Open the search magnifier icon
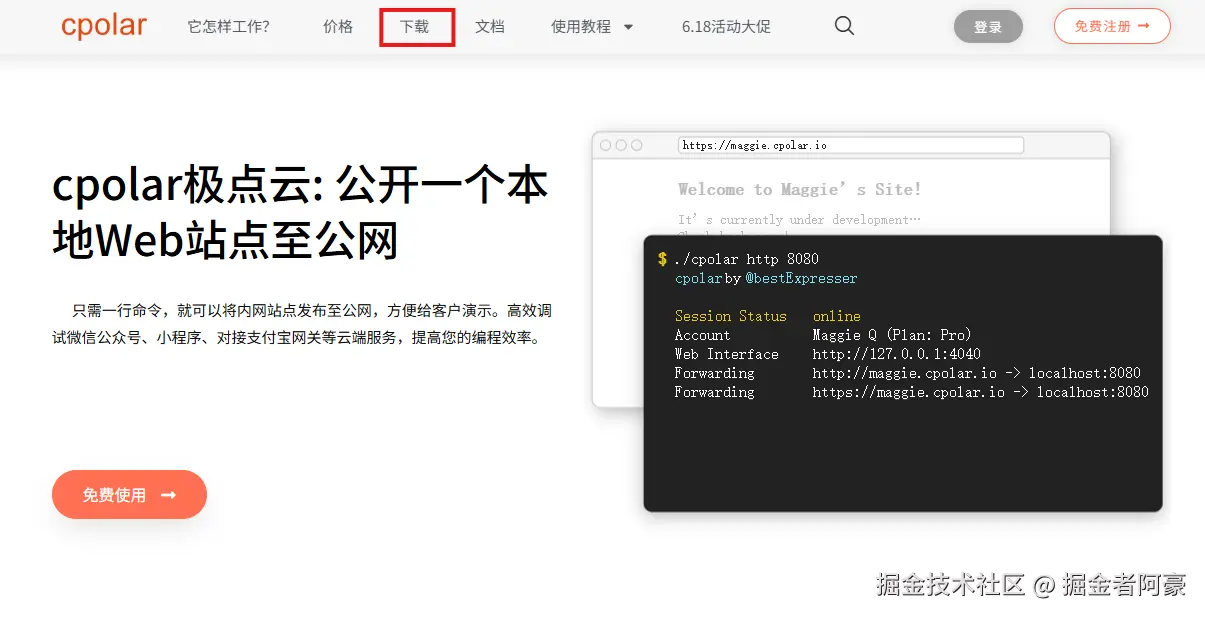Image resolution: width=1205 pixels, height=617 pixels. (844, 26)
